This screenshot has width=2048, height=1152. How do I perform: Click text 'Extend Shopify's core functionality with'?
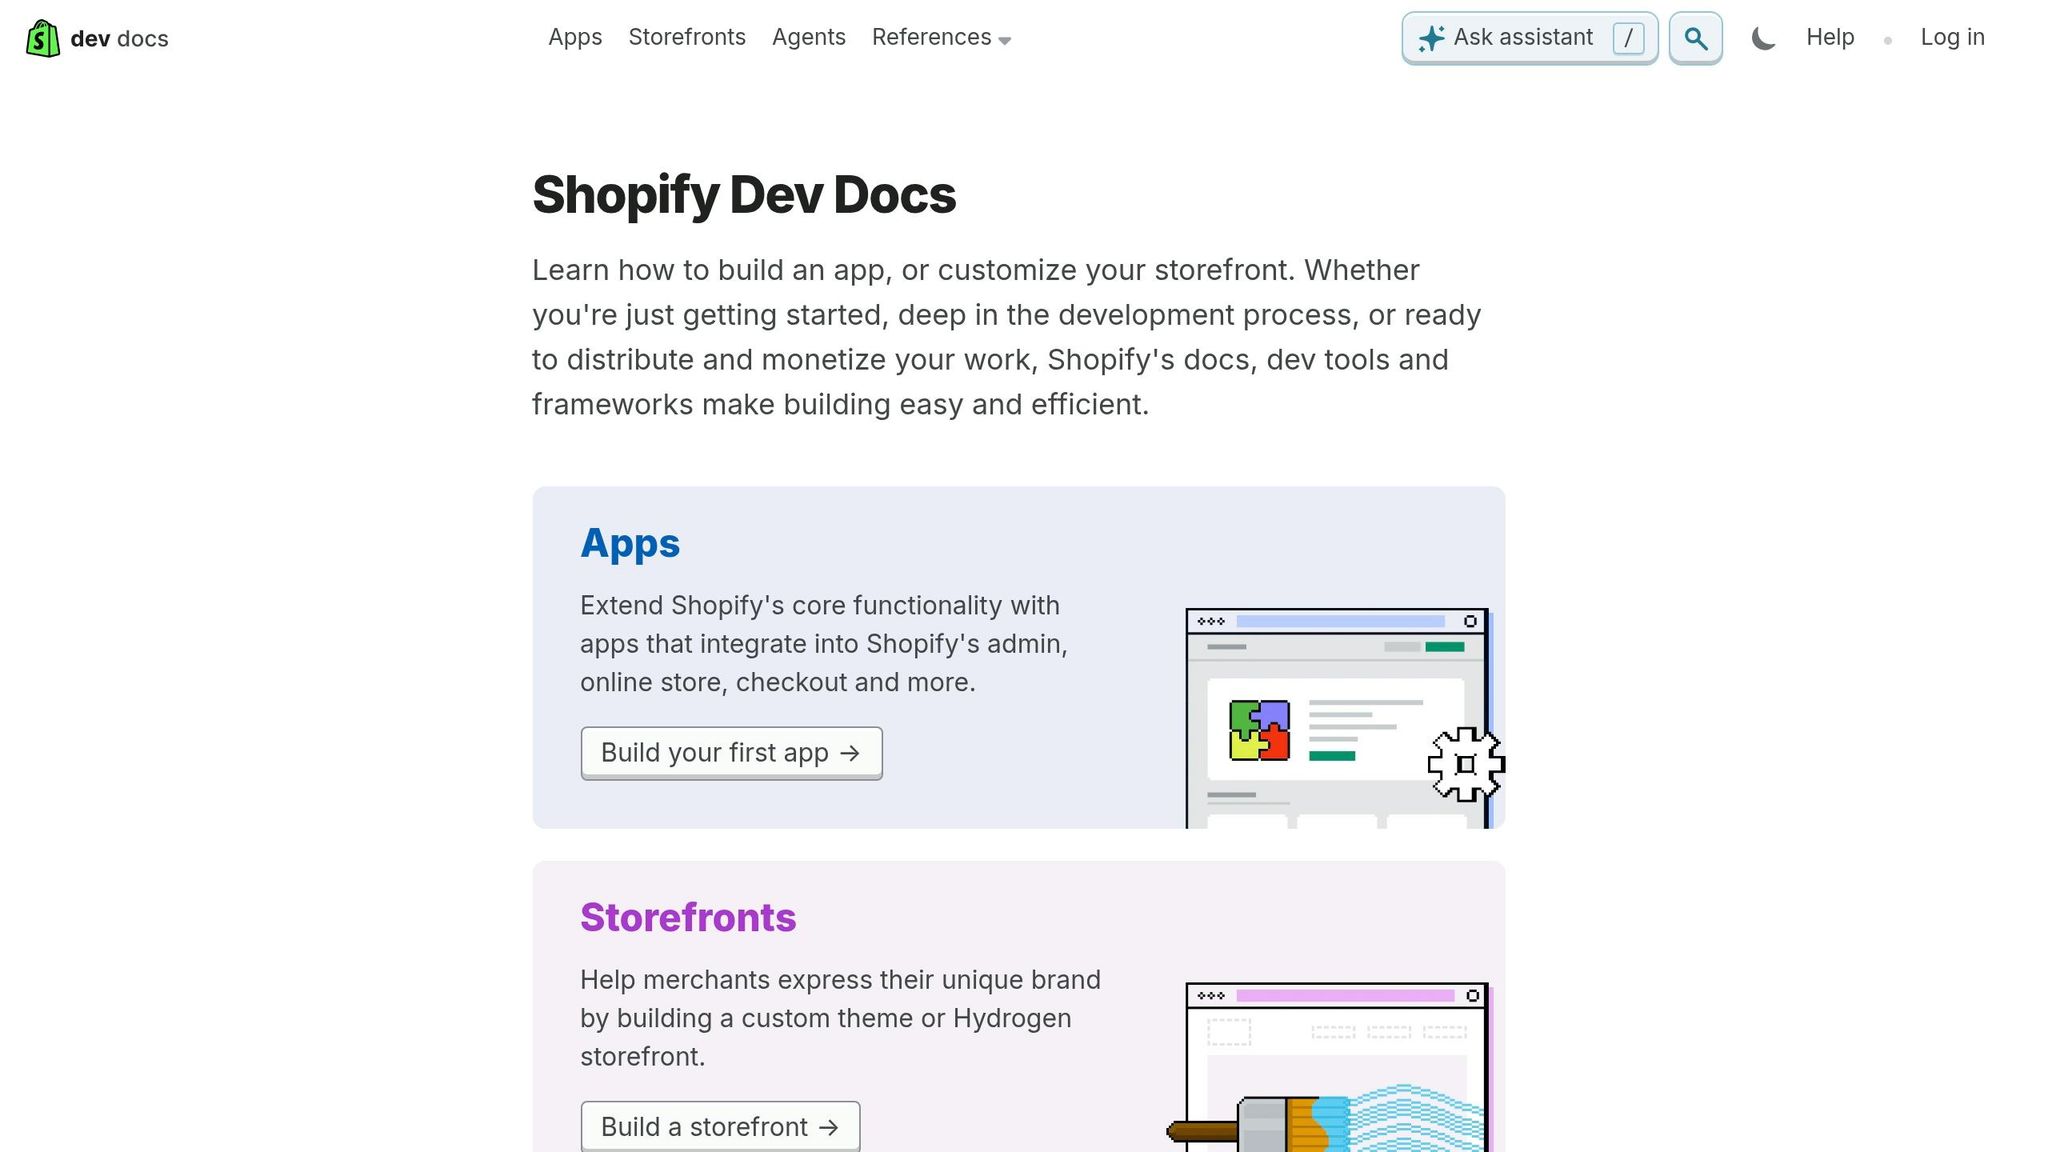(820, 606)
